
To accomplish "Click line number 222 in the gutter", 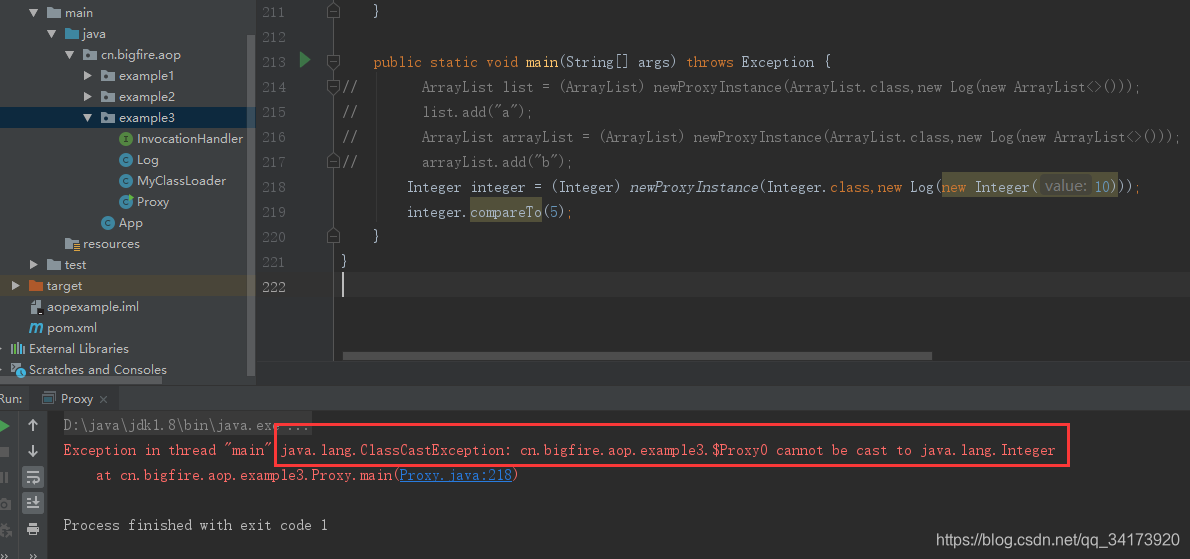I will click(272, 286).
